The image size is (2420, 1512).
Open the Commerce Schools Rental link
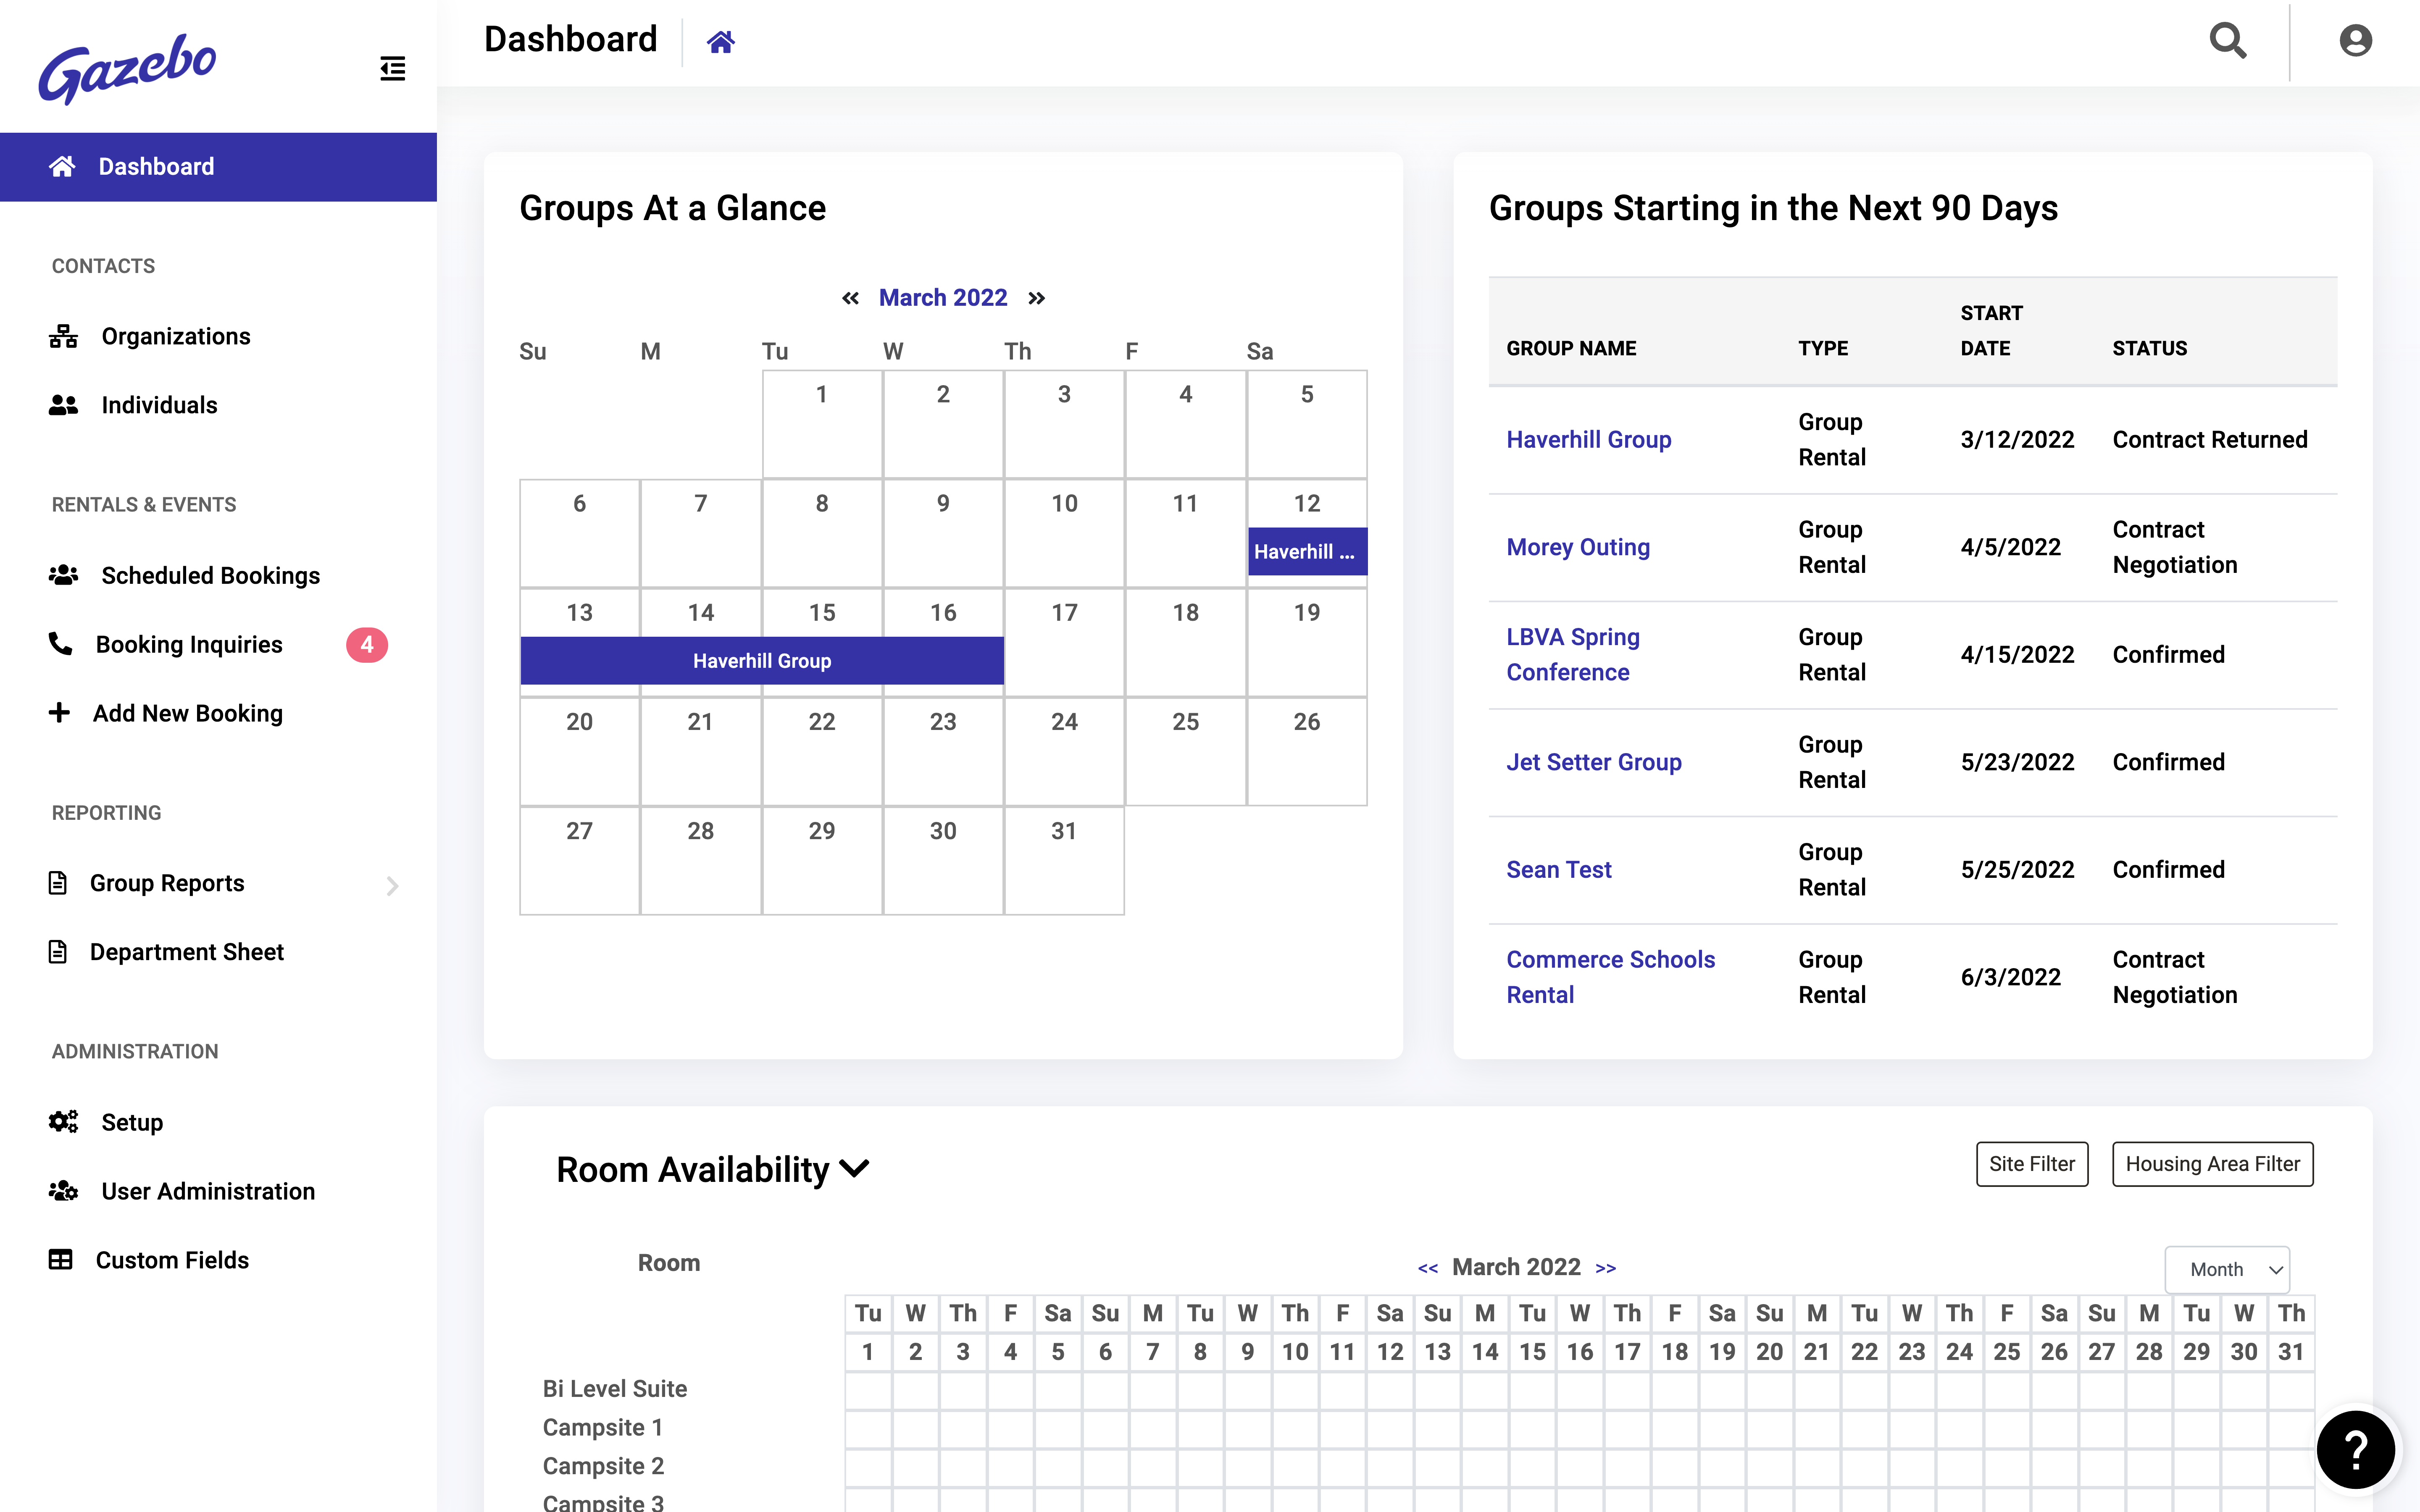click(x=1610, y=977)
